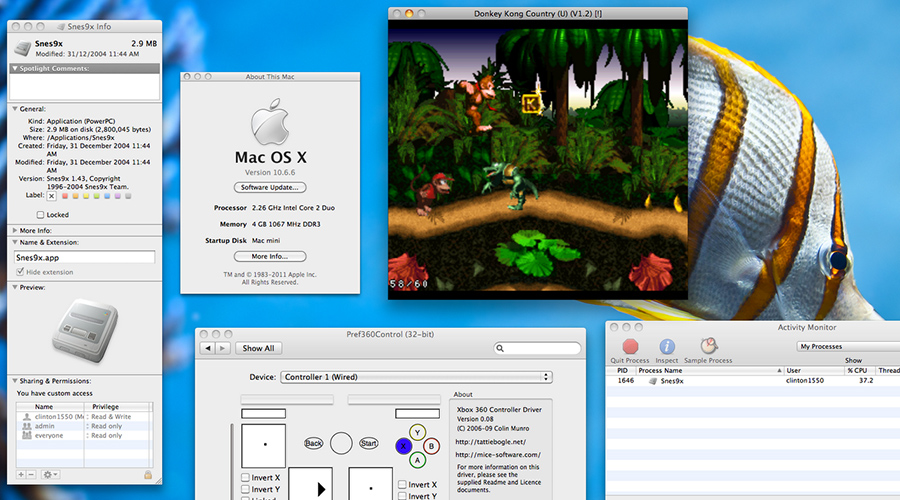Collapse the Spotlight Comments section
This screenshot has height=500, width=900.
(x=15, y=68)
